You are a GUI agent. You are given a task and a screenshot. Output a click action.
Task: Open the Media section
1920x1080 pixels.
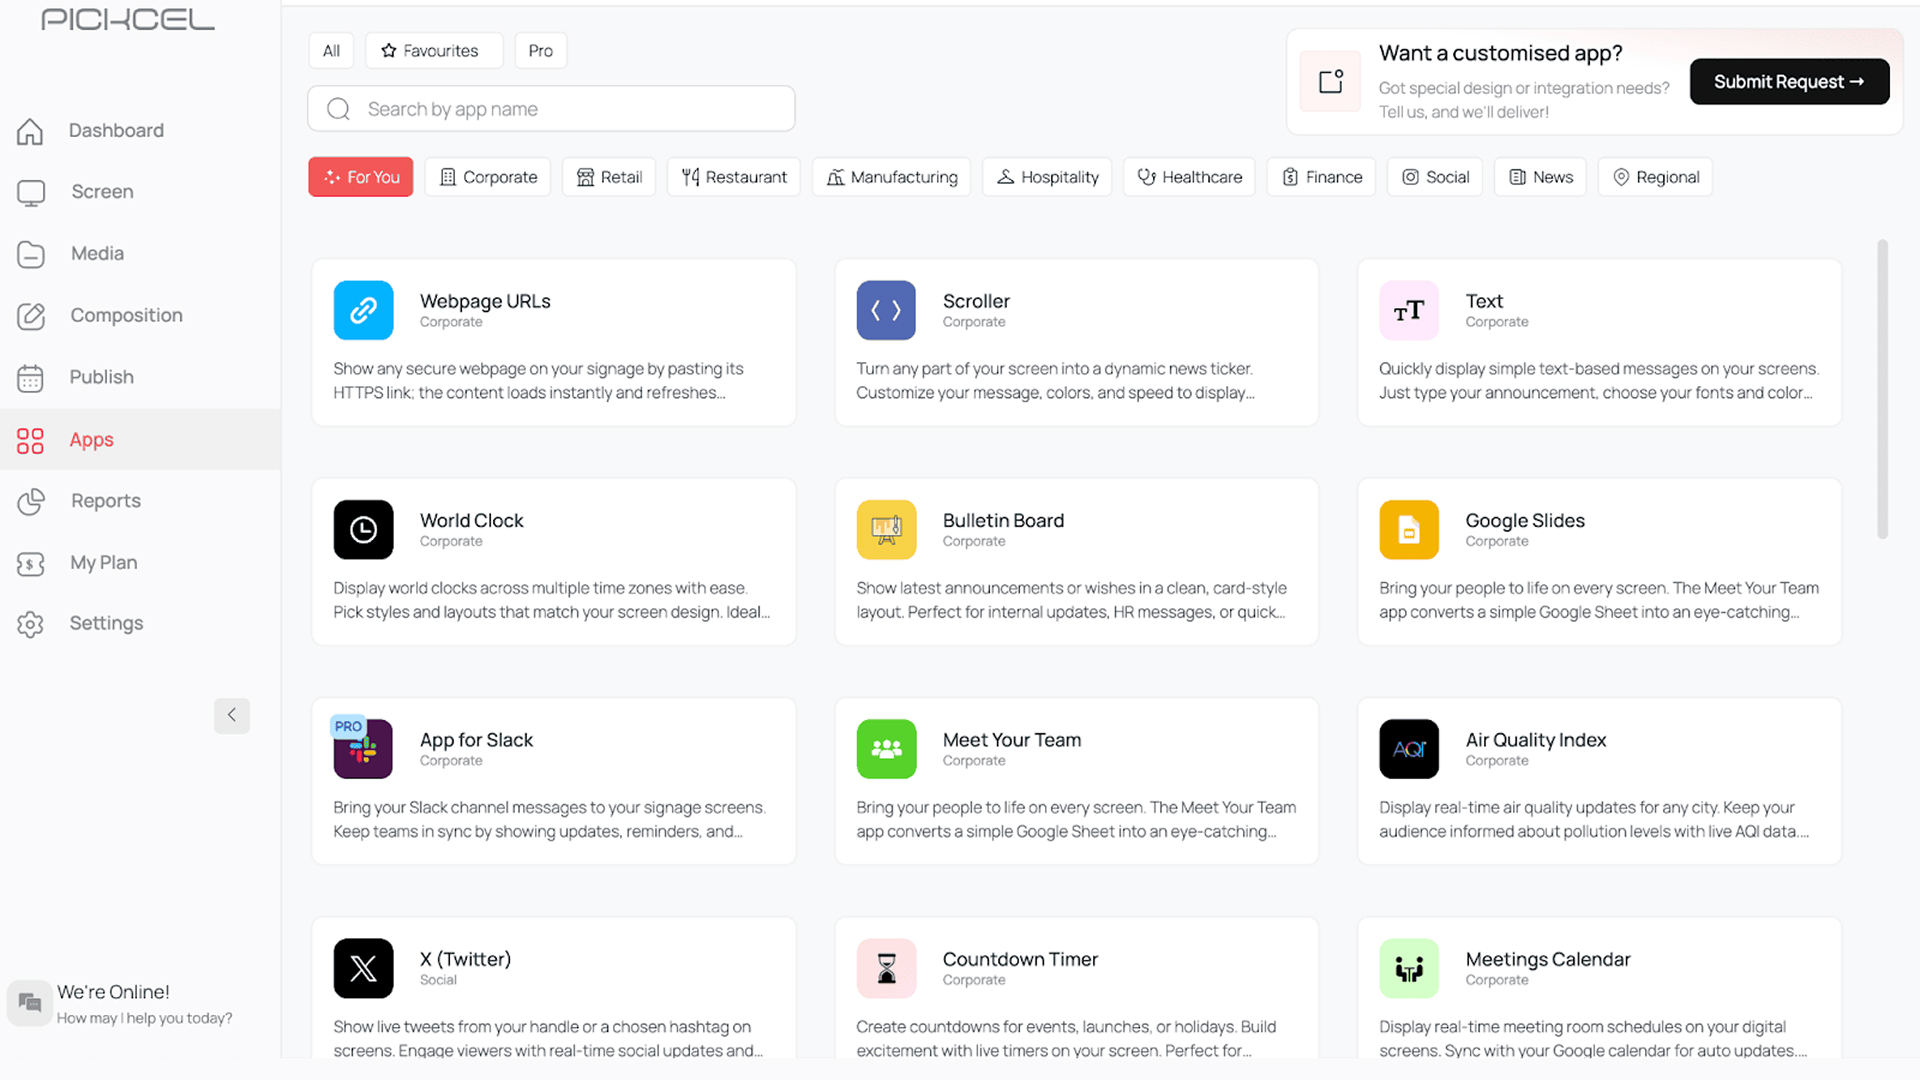click(97, 253)
